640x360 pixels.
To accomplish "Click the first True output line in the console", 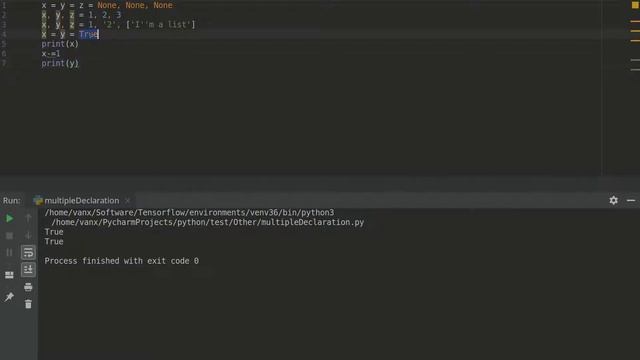I will point(54,232).
